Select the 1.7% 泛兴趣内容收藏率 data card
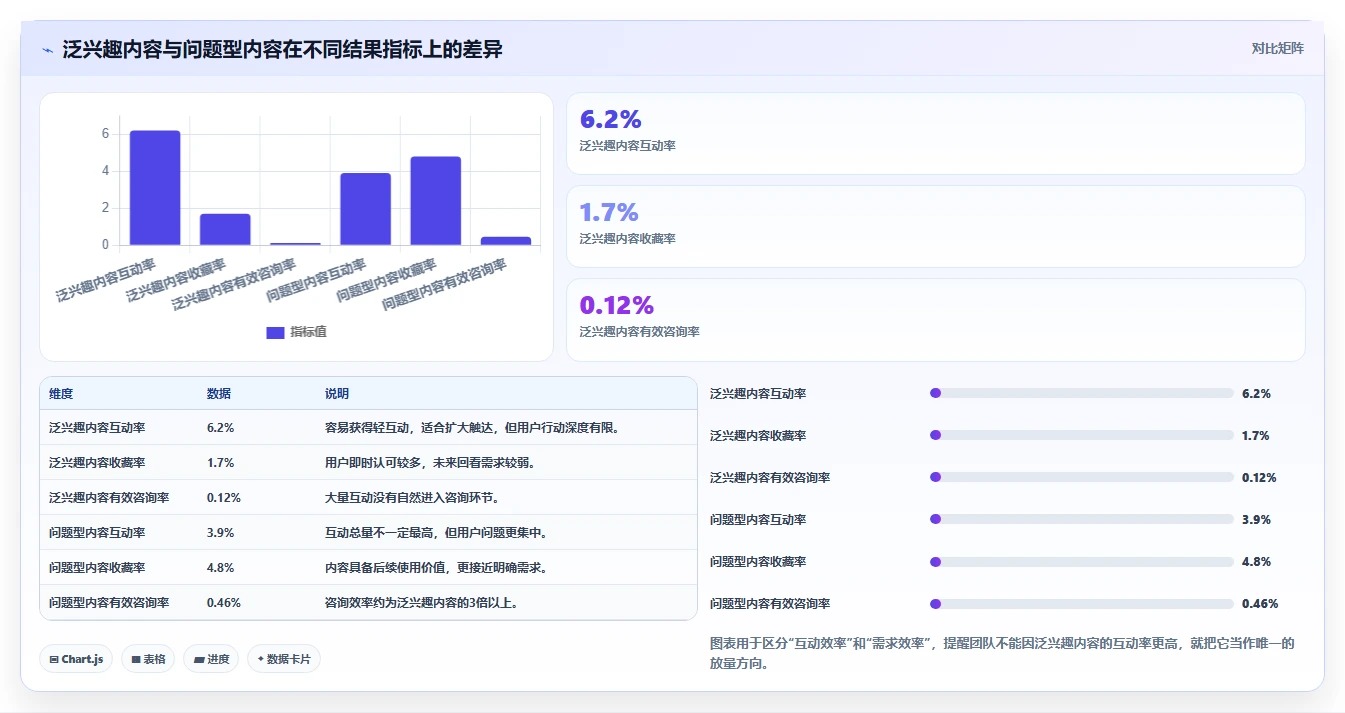 click(935, 226)
